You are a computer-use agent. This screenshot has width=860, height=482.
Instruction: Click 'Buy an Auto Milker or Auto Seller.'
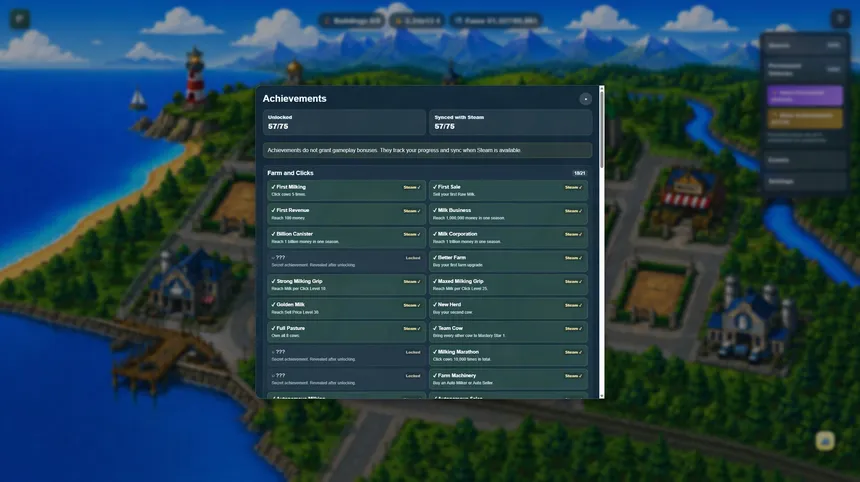(x=463, y=383)
